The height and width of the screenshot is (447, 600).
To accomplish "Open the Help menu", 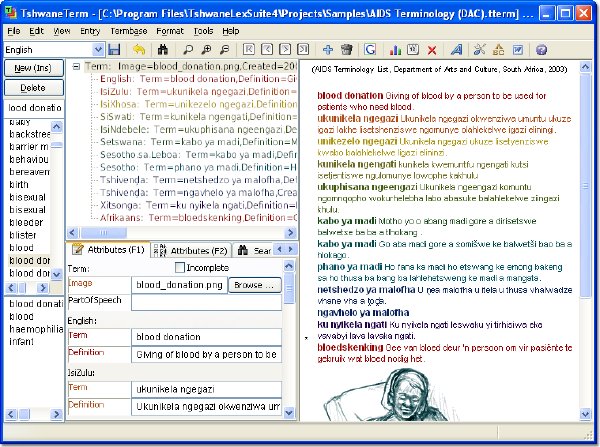I will click(x=231, y=31).
